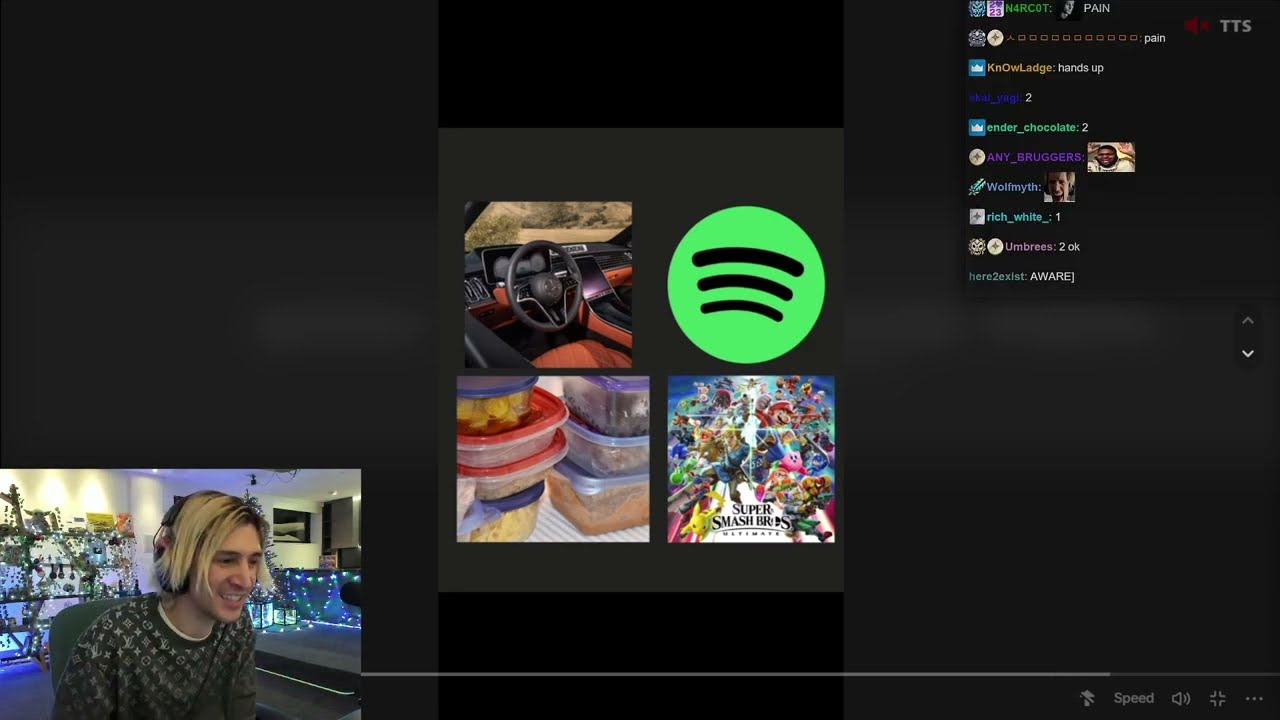Open ANY_BRUGGERS' chat username

point(1035,157)
